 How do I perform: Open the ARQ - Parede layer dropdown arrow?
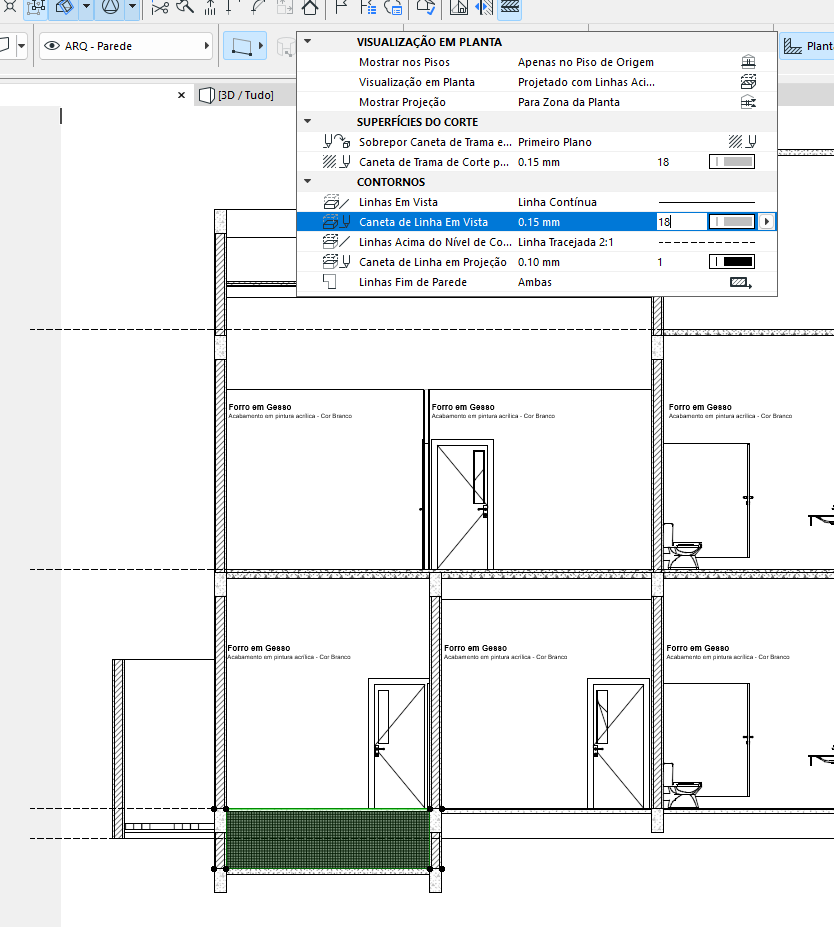point(207,46)
